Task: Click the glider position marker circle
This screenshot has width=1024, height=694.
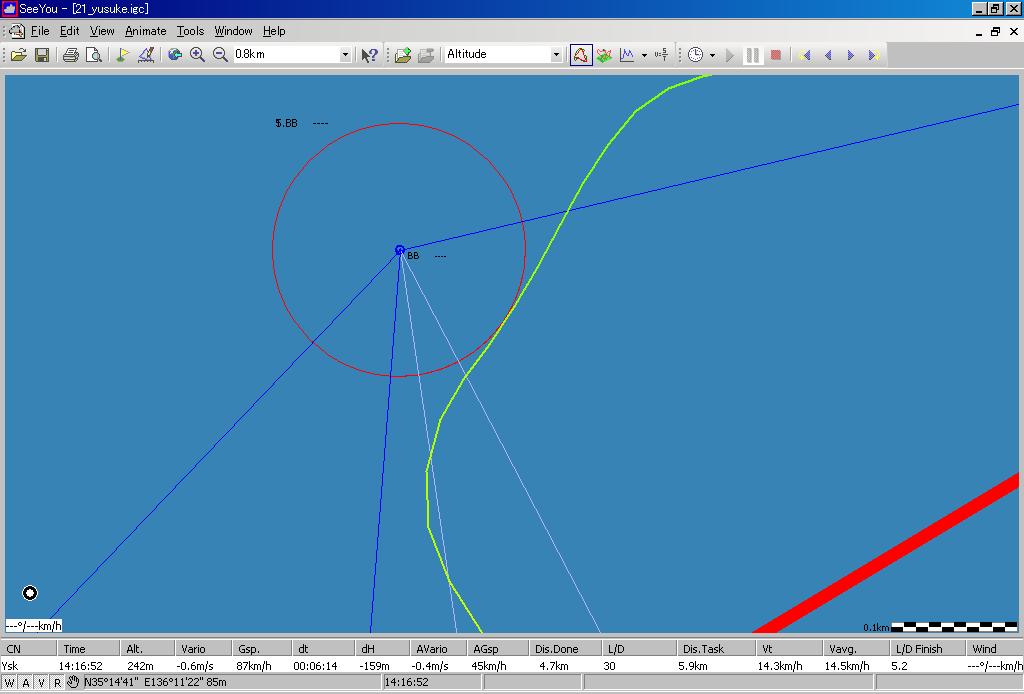Action: coord(30,593)
